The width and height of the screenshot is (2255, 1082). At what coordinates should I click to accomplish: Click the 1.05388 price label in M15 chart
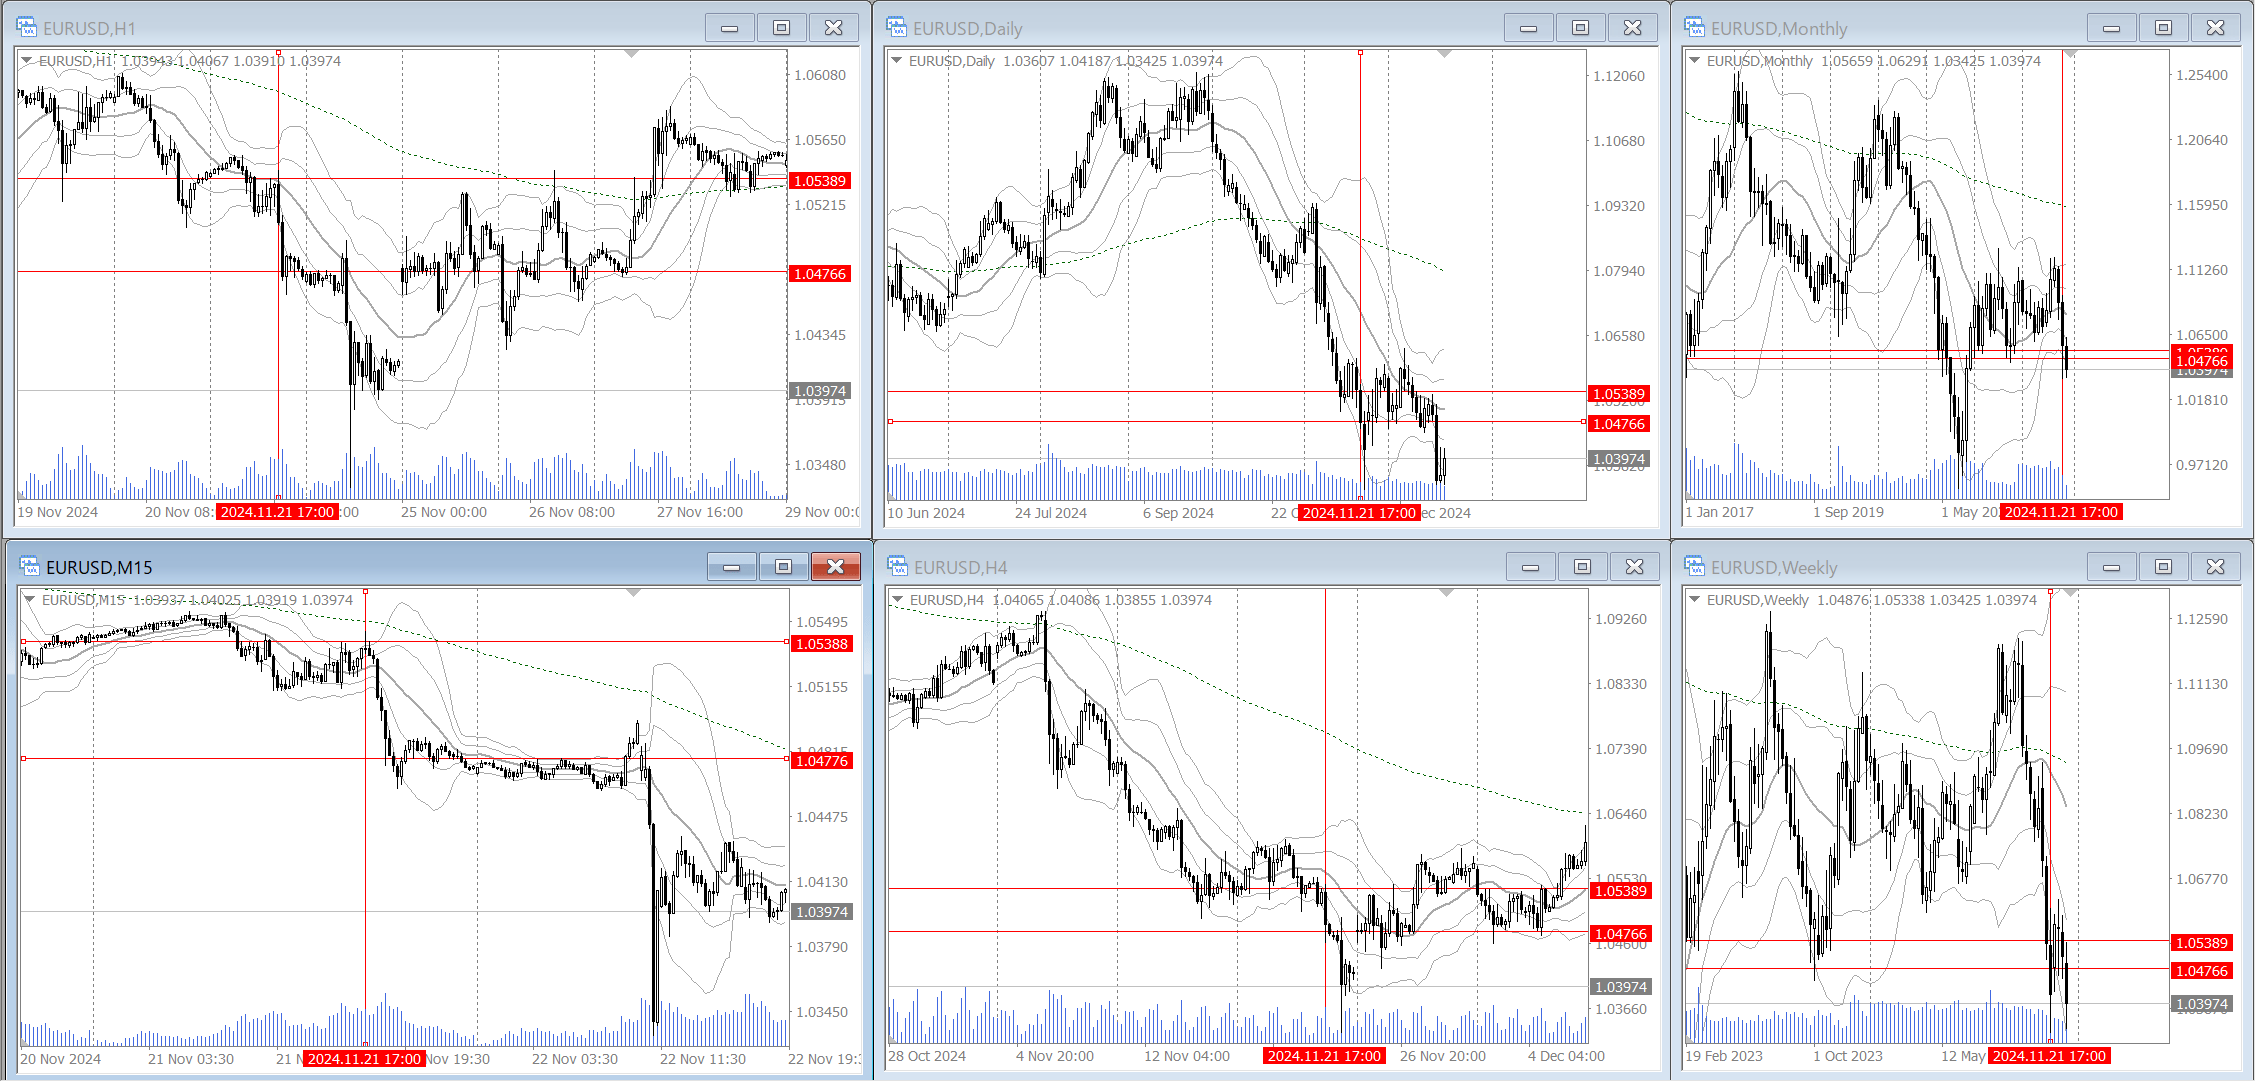(822, 644)
